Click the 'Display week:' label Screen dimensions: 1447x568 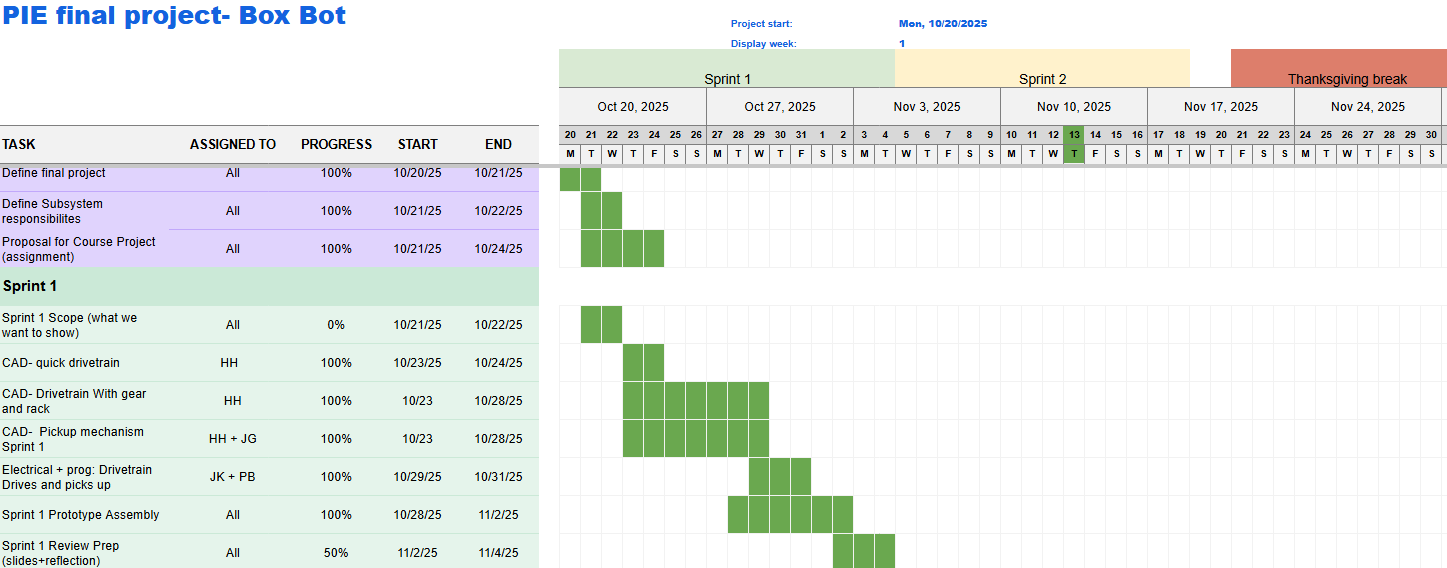coord(763,44)
